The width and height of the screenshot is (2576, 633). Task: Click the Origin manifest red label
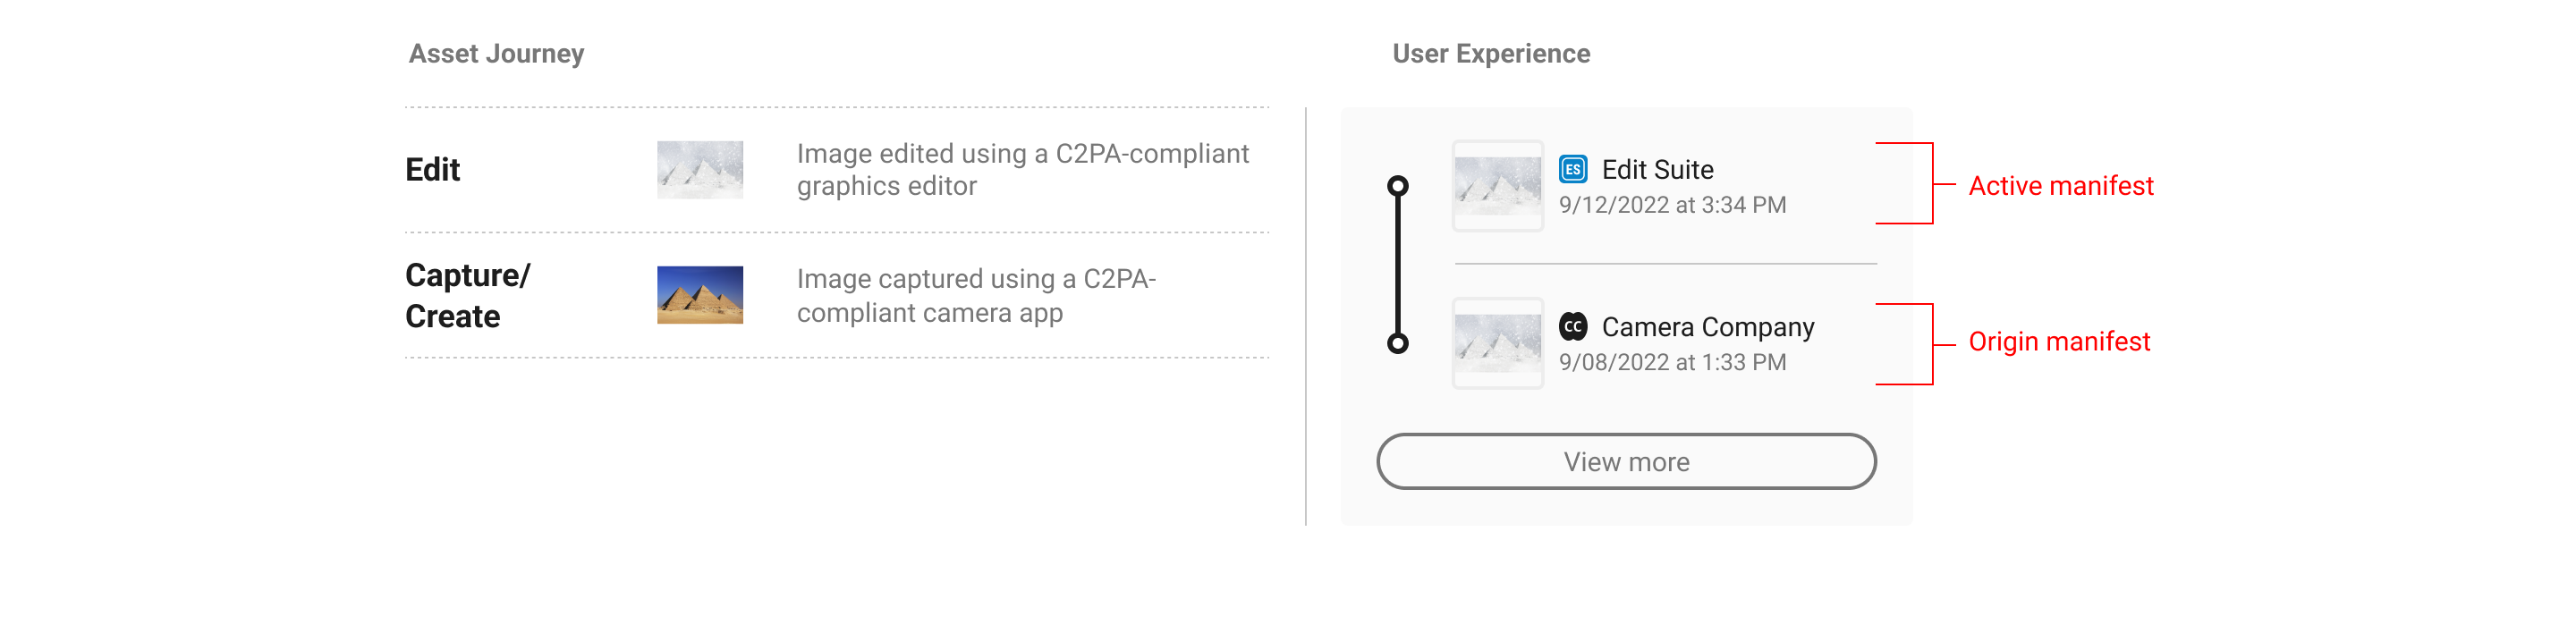(x=2058, y=342)
